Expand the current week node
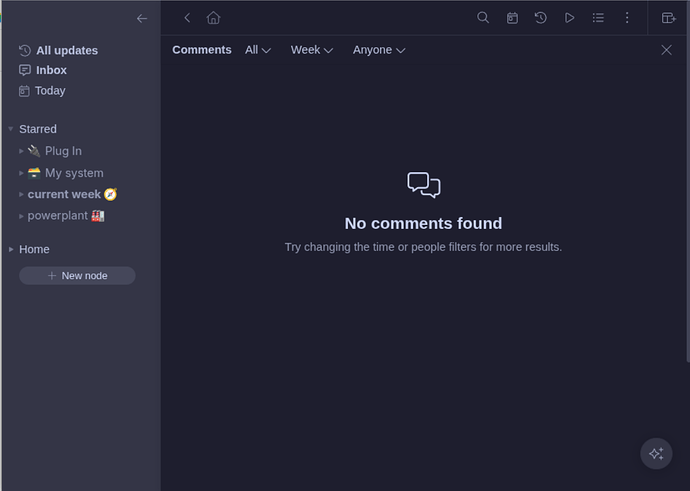690x491 pixels. coord(21,194)
